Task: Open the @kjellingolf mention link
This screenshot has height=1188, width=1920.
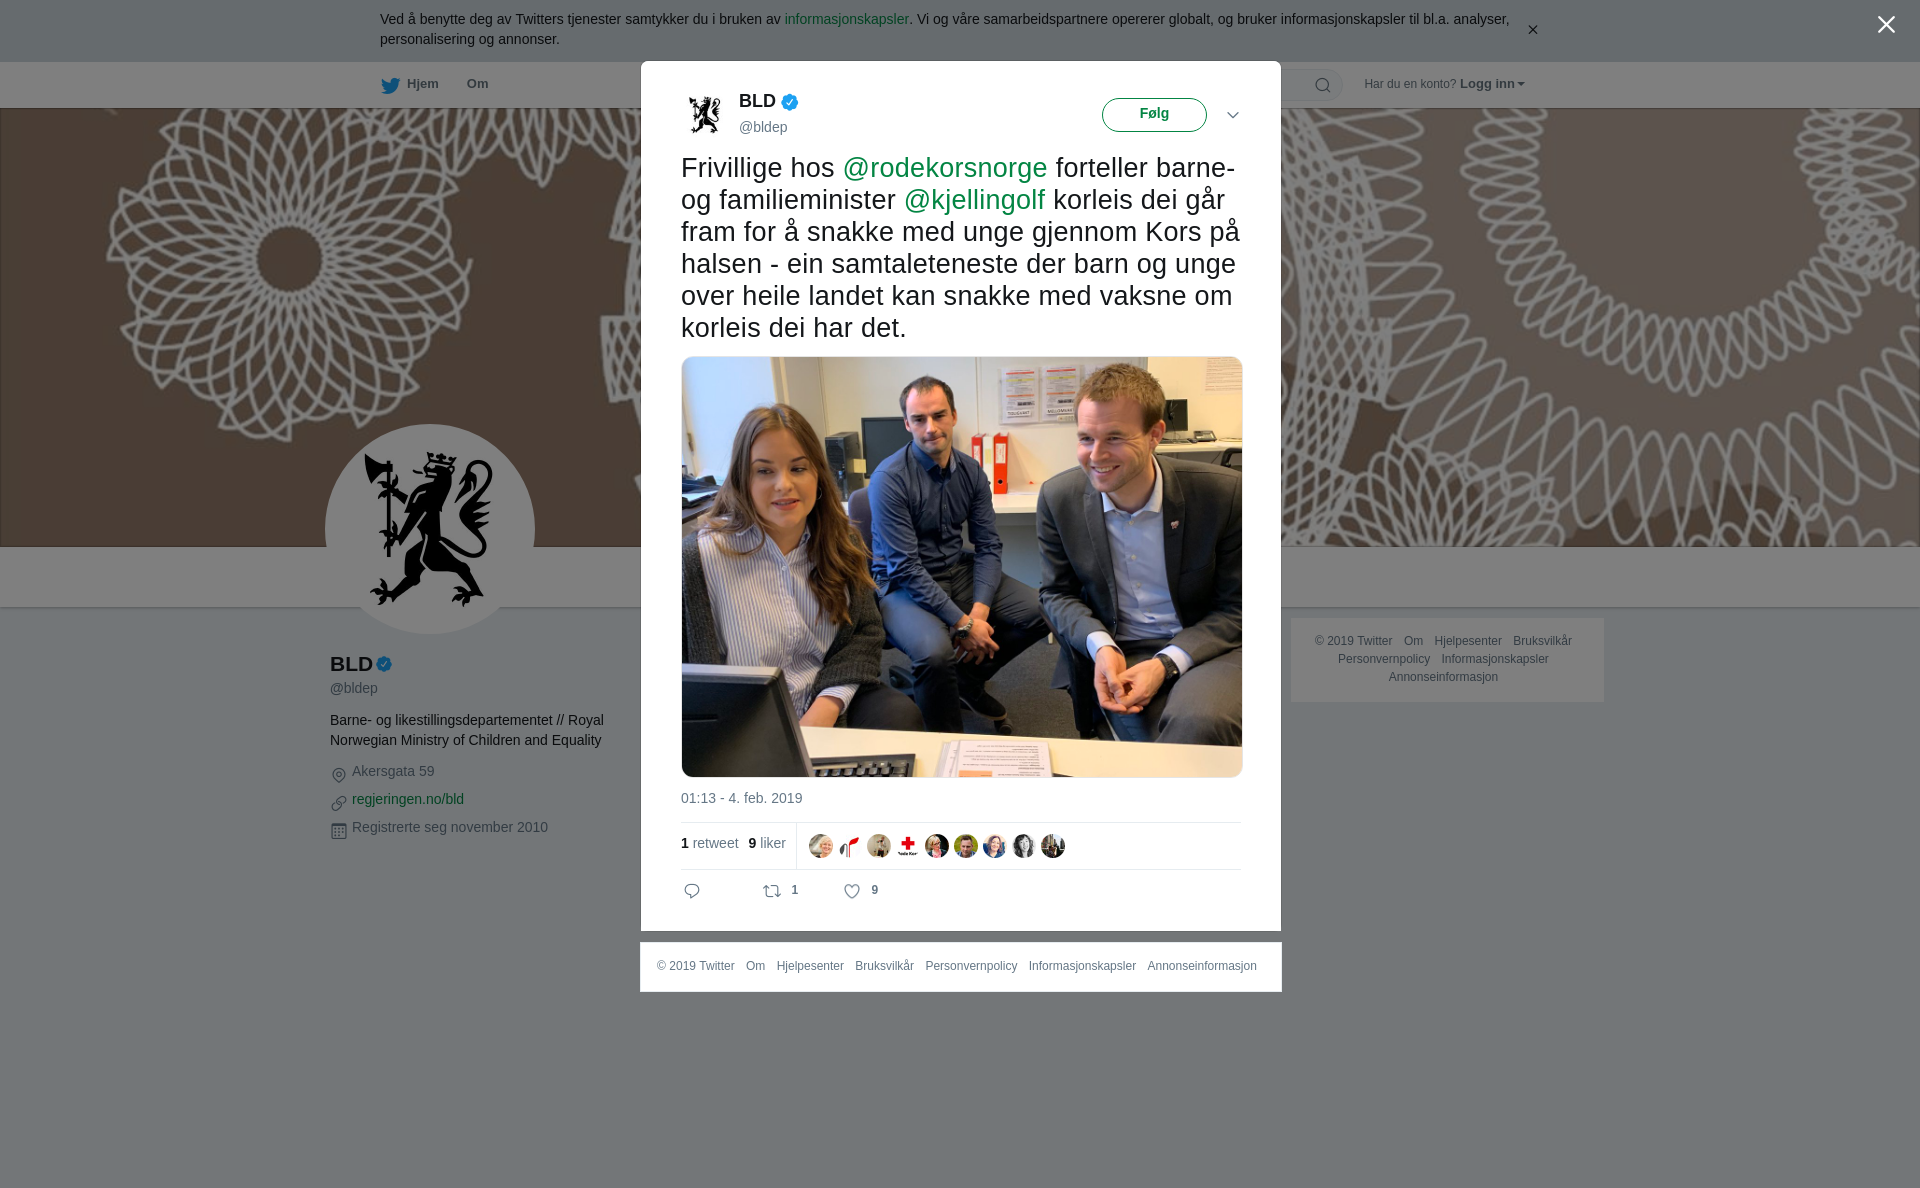Action: pos(974,200)
